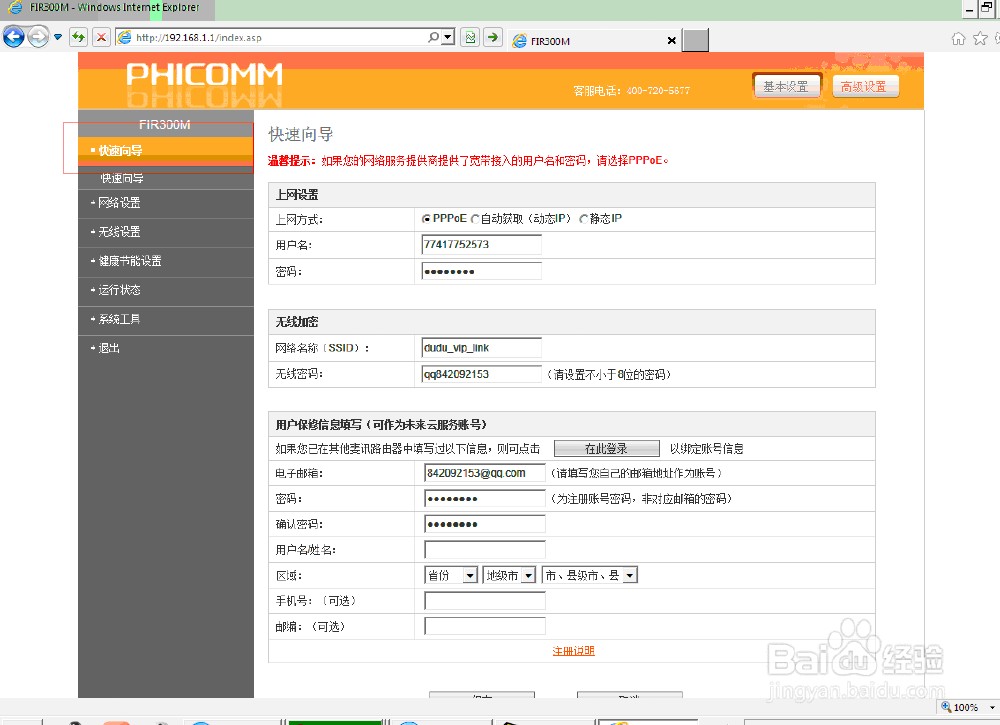Click the 在此登录 button
This screenshot has height=725, width=1000.
[x=606, y=448]
